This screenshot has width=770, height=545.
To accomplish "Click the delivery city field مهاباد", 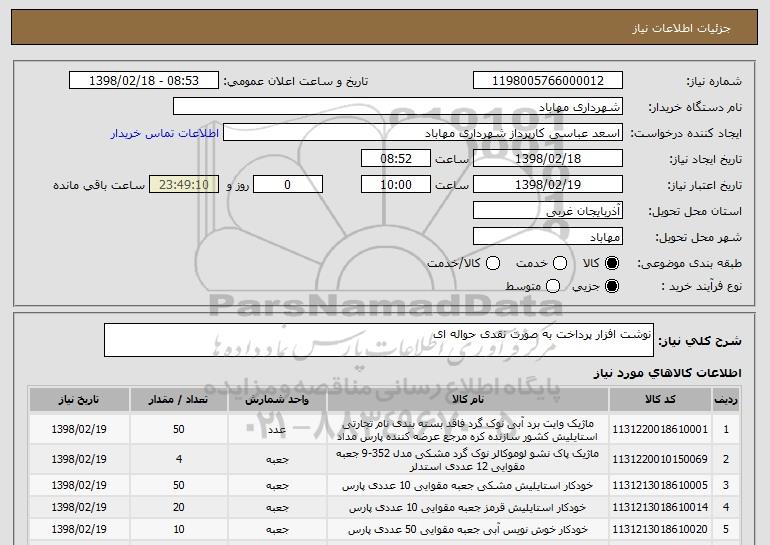I will [x=548, y=237].
